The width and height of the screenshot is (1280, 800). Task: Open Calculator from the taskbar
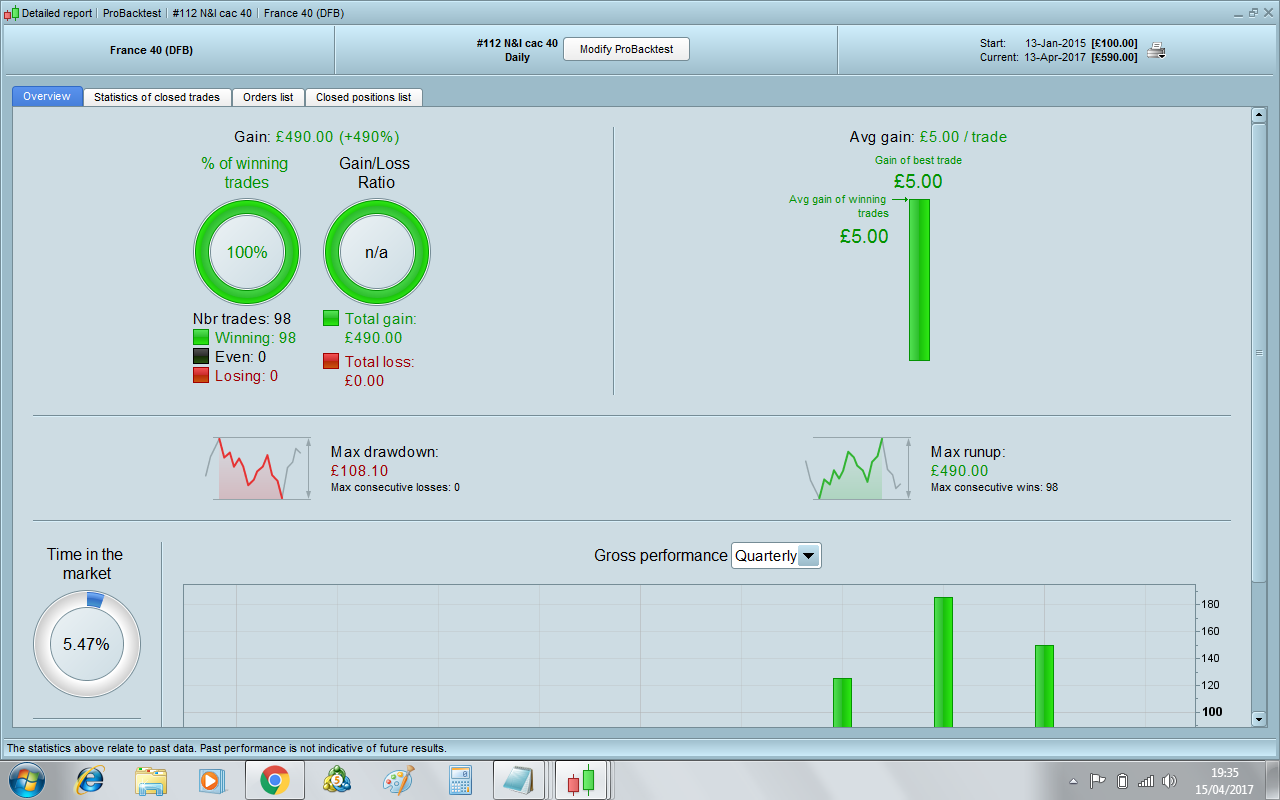(460, 780)
